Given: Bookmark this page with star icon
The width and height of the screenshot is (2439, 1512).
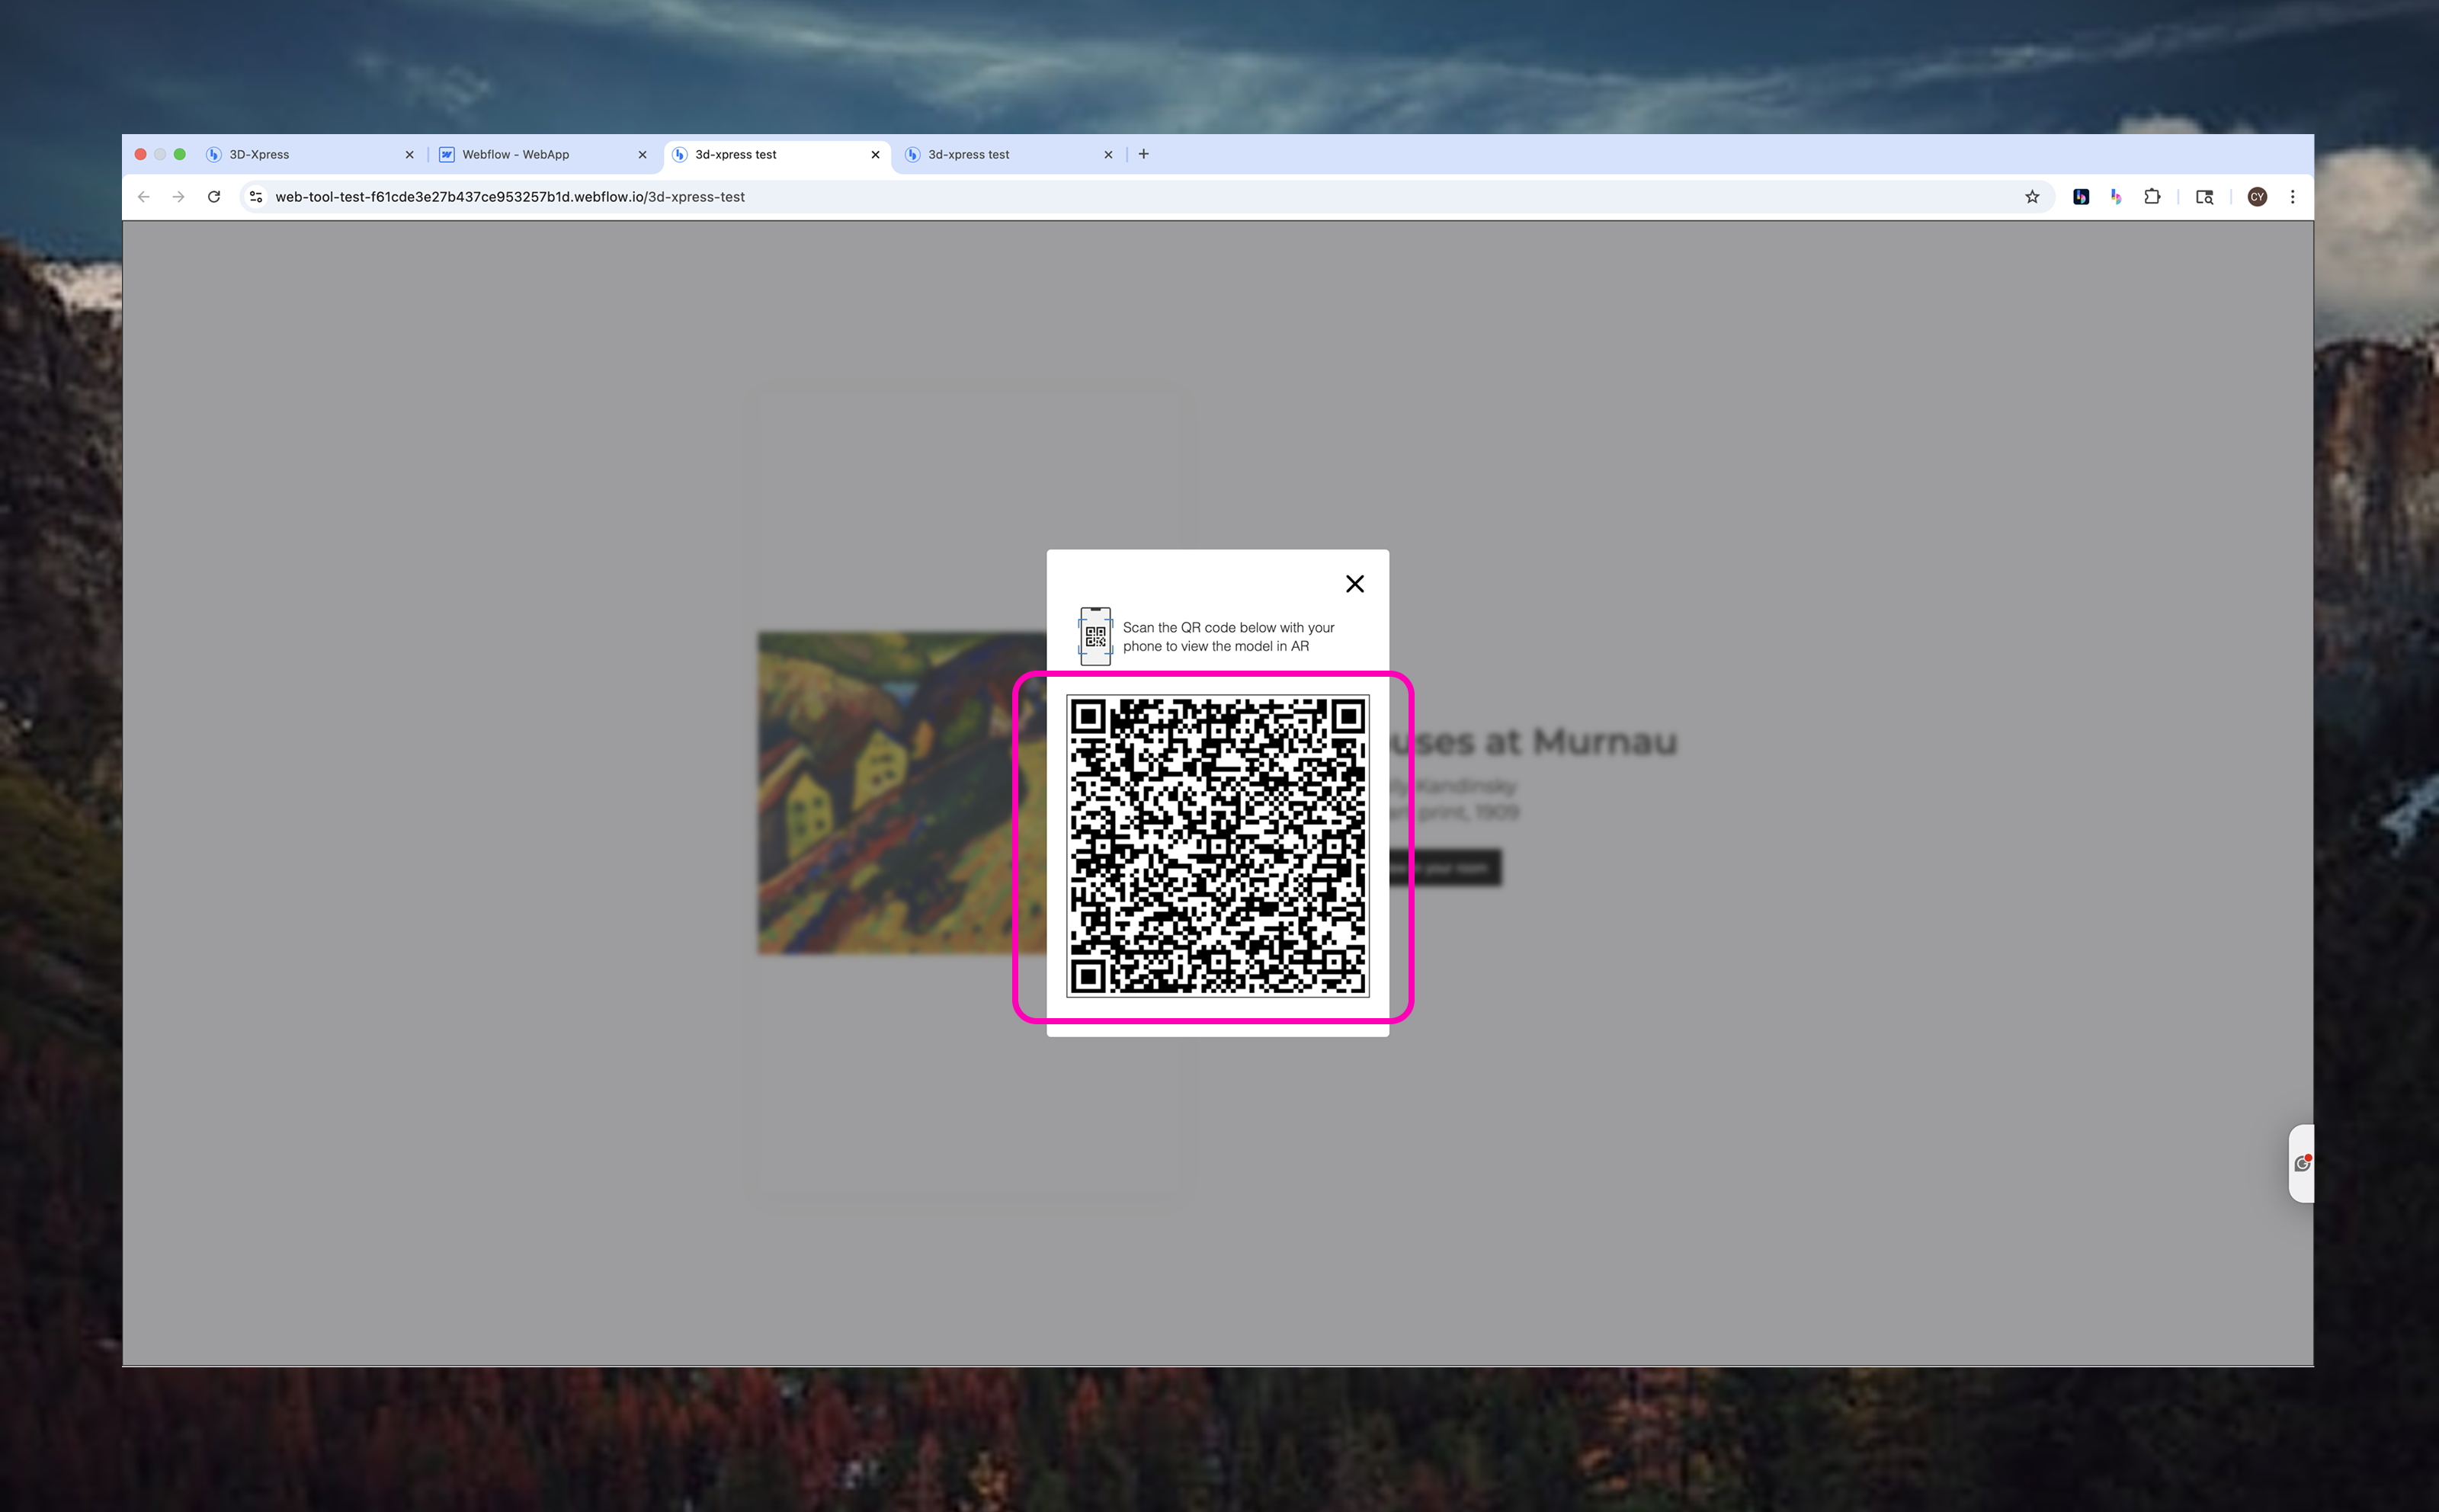Looking at the screenshot, I should (2031, 197).
